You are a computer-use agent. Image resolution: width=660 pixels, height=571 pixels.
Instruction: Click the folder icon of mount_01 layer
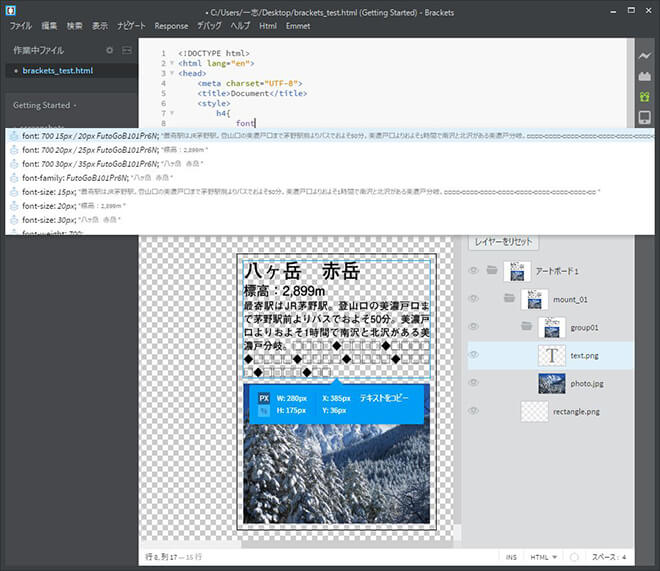509,298
